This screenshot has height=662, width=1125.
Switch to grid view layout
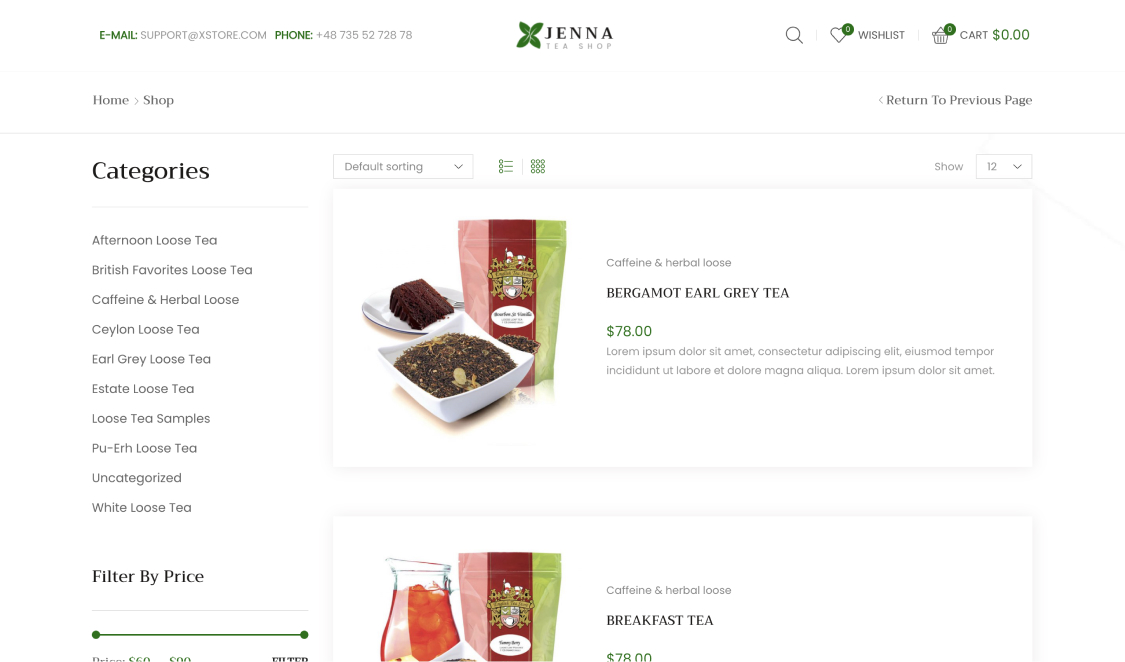[x=538, y=166]
